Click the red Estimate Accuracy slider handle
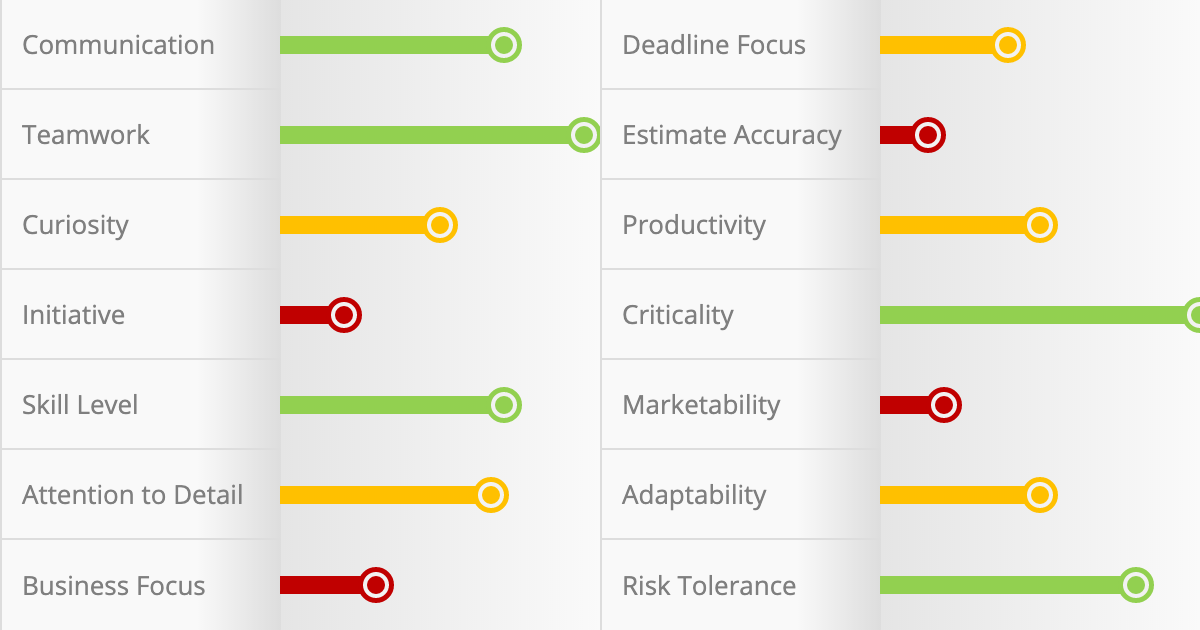Viewport: 1200px width, 630px height. 928,135
